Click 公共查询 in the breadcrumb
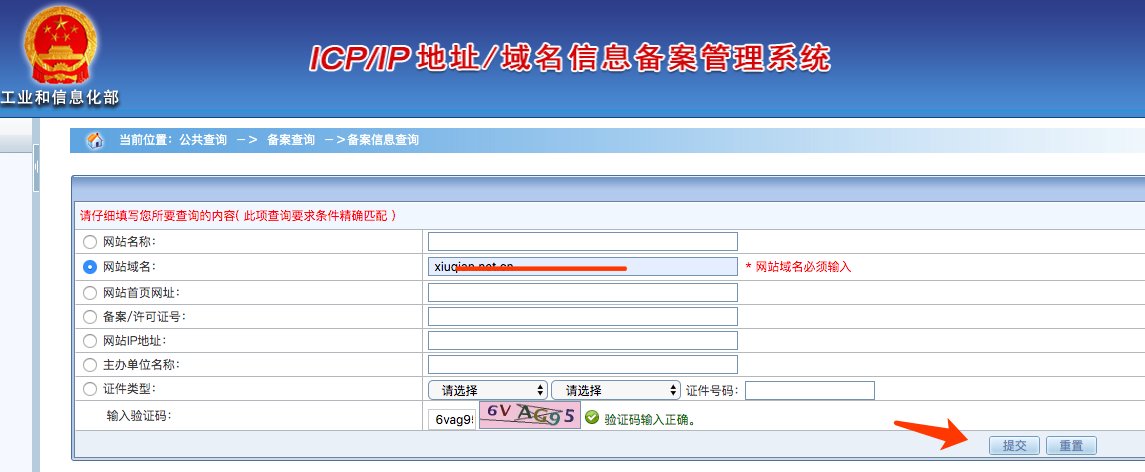This screenshot has width=1145, height=472. tap(203, 140)
